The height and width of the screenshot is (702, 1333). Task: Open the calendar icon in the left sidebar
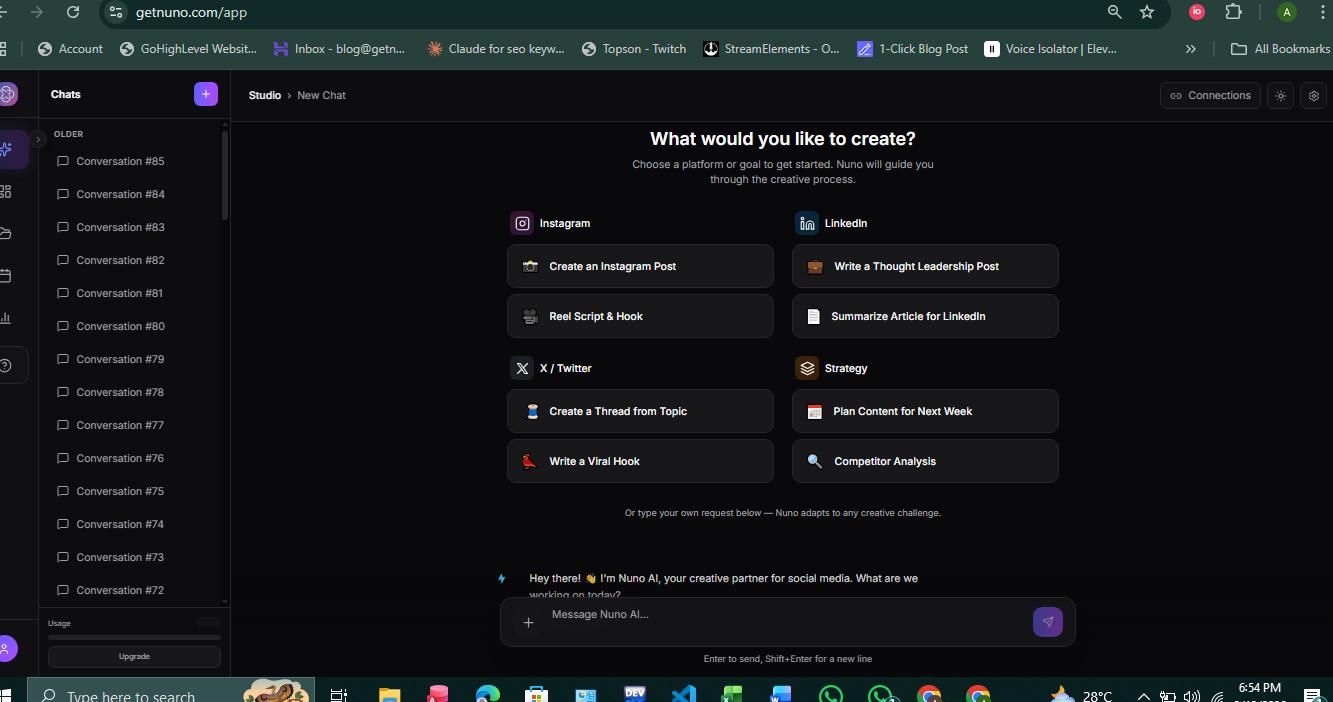(x=6, y=276)
